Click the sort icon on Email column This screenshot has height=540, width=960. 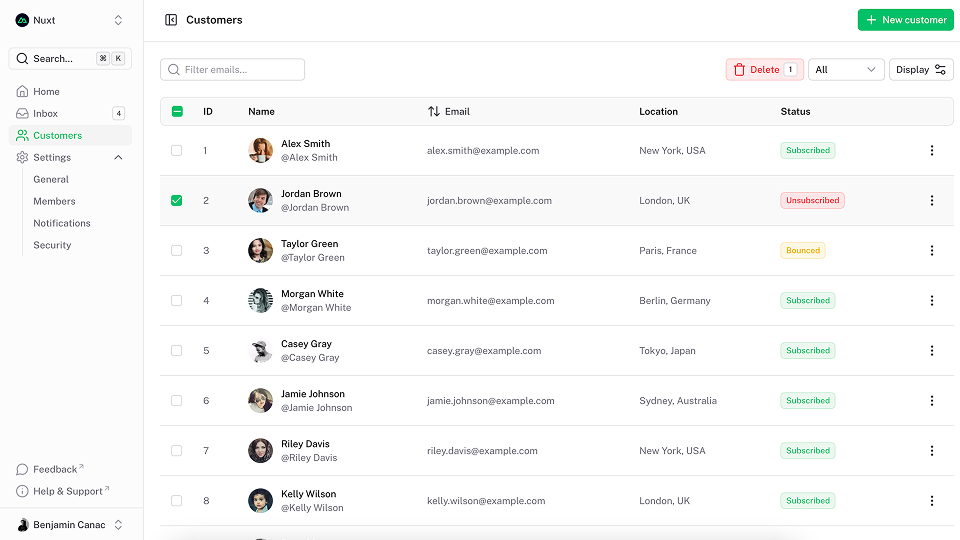434,112
